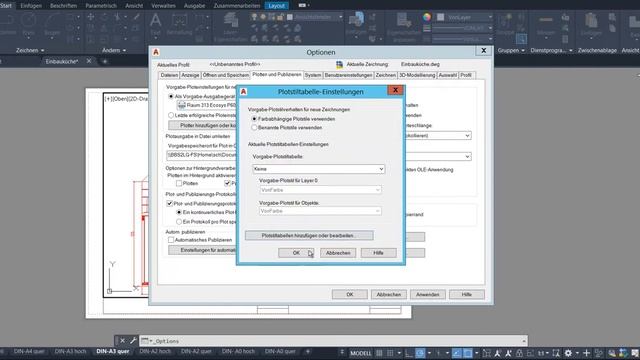Select the Text tool in the ribbon
The height and width of the screenshot is (360, 640).
pos(155,24)
